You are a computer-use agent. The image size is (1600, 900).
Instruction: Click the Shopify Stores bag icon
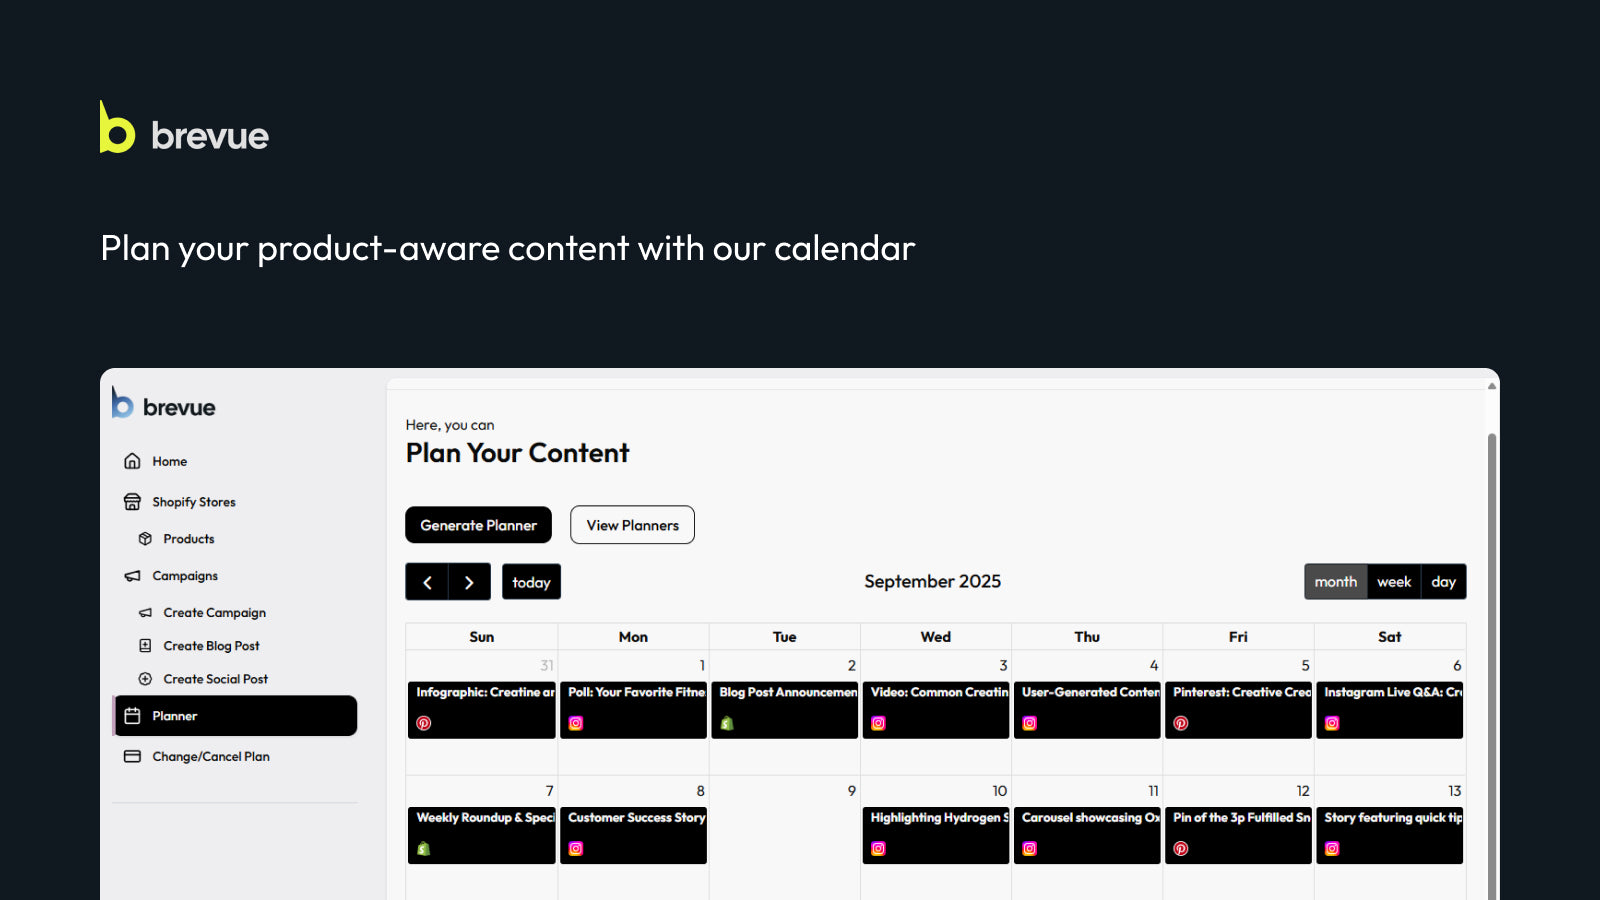click(132, 501)
